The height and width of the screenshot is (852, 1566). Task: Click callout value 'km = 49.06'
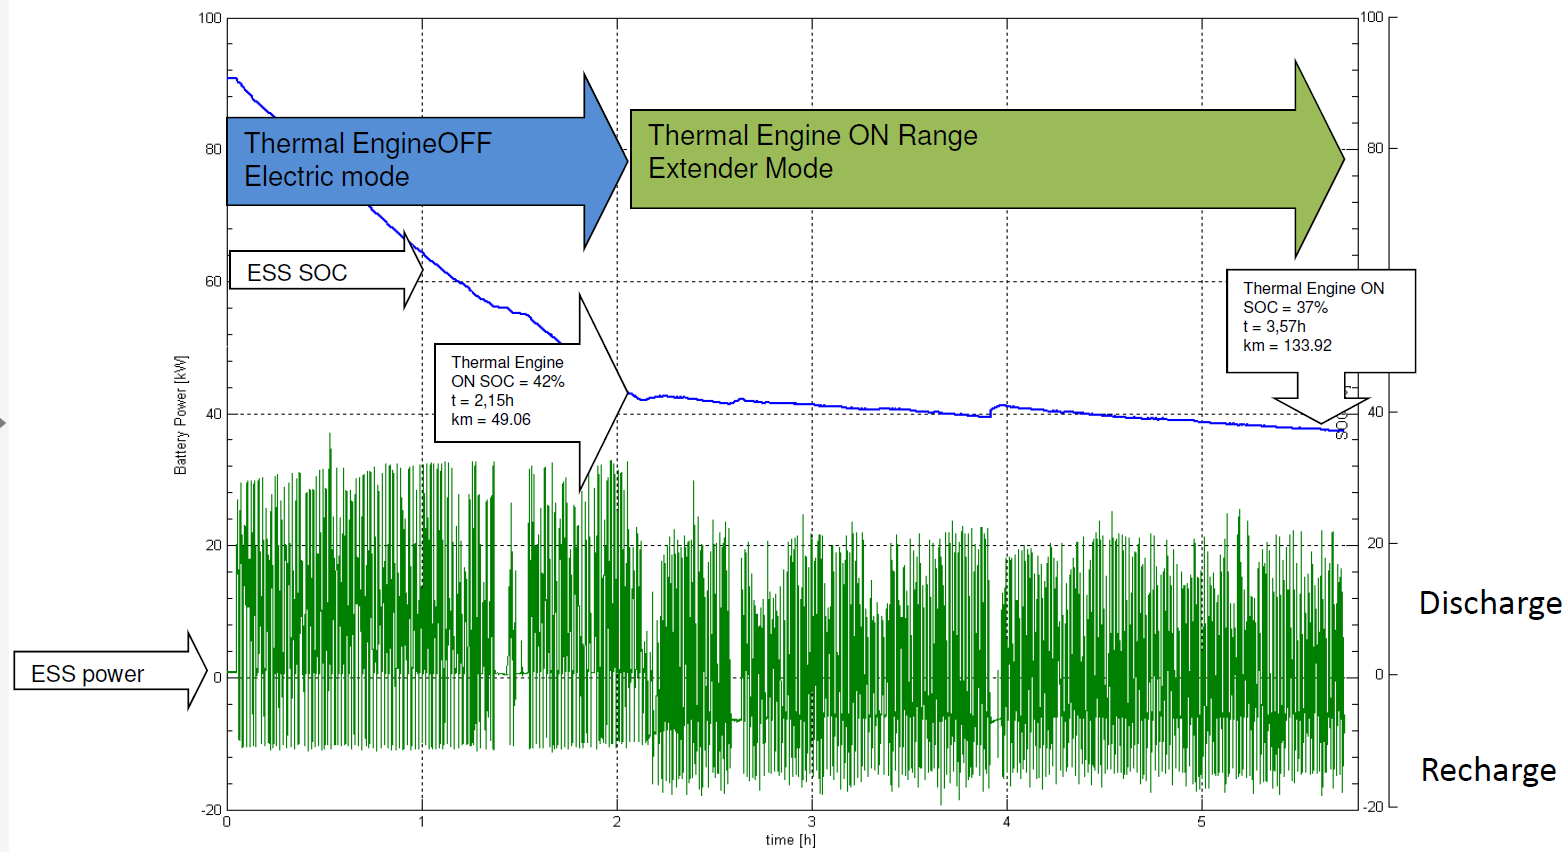pyautogui.click(x=491, y=420)
